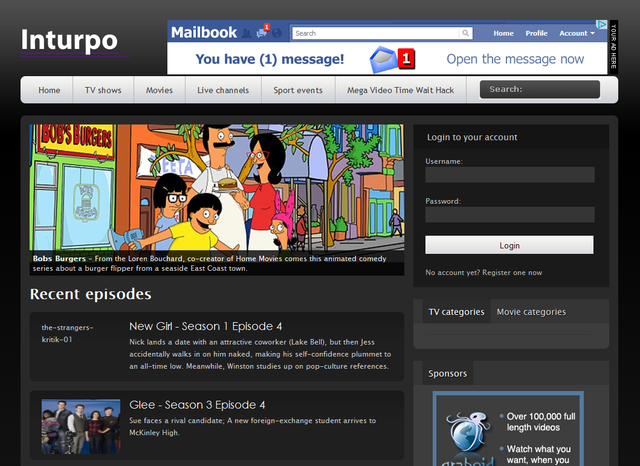Click the sponsor ad globe logo
The height and width of the screenshot is (466, 640).
467,432
